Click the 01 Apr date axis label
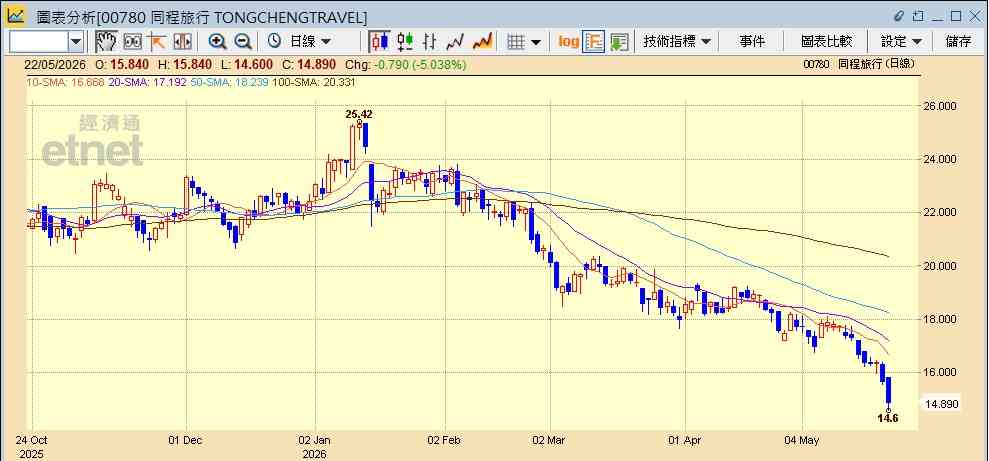The image size is (989, 461). (685, 440)
